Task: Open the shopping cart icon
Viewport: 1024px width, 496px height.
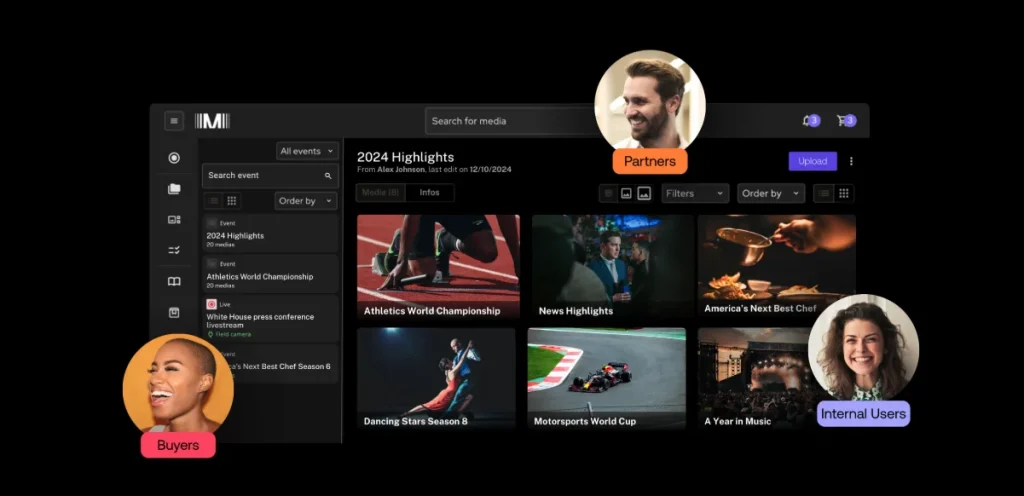Action: point(843,121)
